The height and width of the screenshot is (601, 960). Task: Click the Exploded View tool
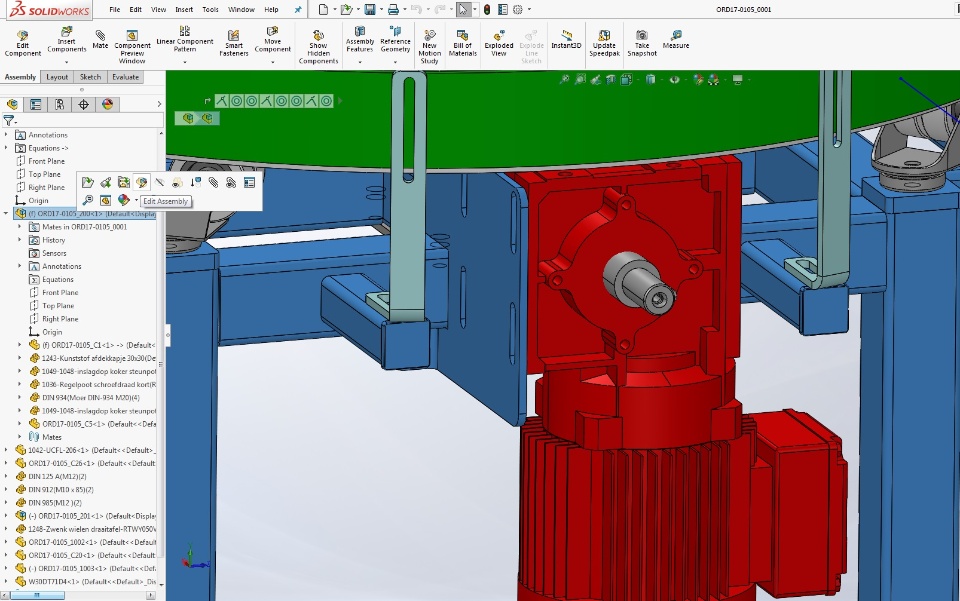498,43
